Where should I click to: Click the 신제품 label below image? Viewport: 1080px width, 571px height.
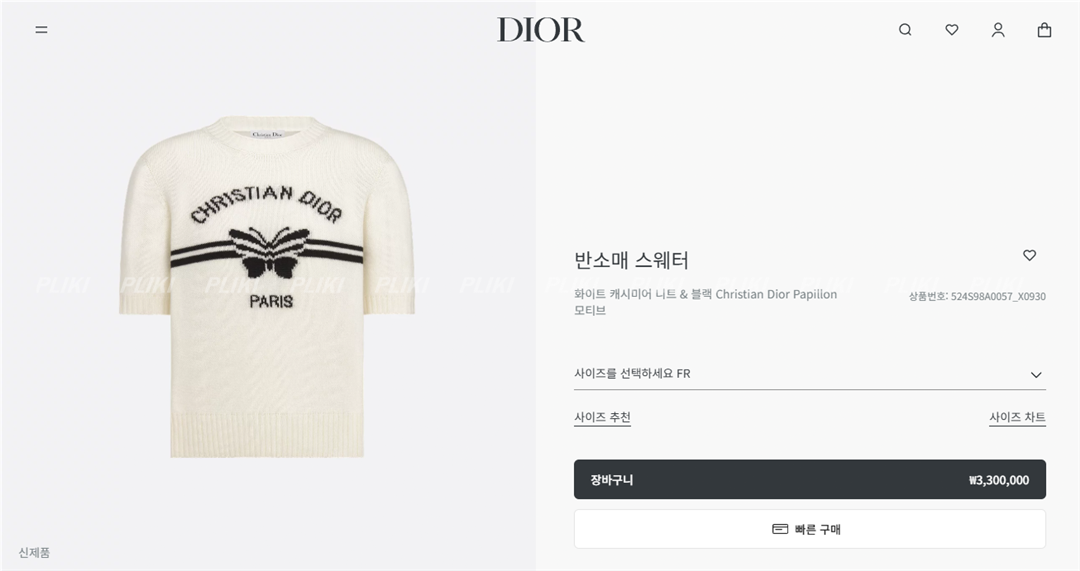click(34, 552)
